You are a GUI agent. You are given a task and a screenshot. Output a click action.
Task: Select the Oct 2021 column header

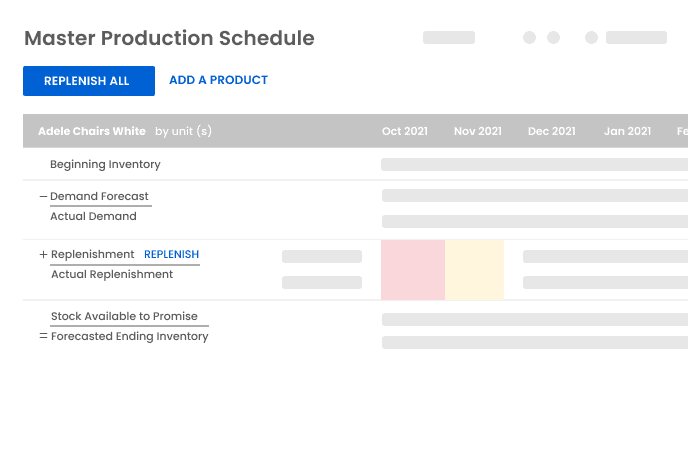(x=405, y=131)
